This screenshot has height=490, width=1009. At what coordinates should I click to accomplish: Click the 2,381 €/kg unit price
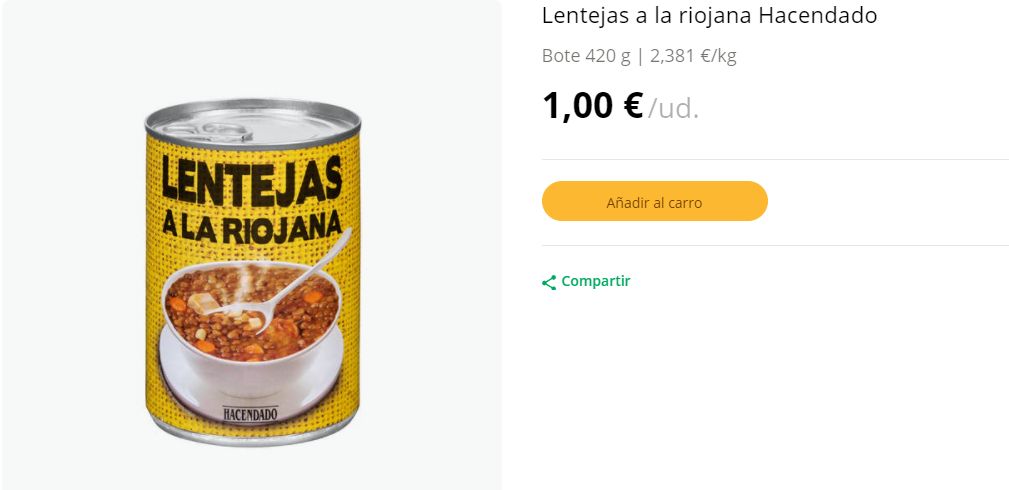pyautogui.click(x=693, y=56)
